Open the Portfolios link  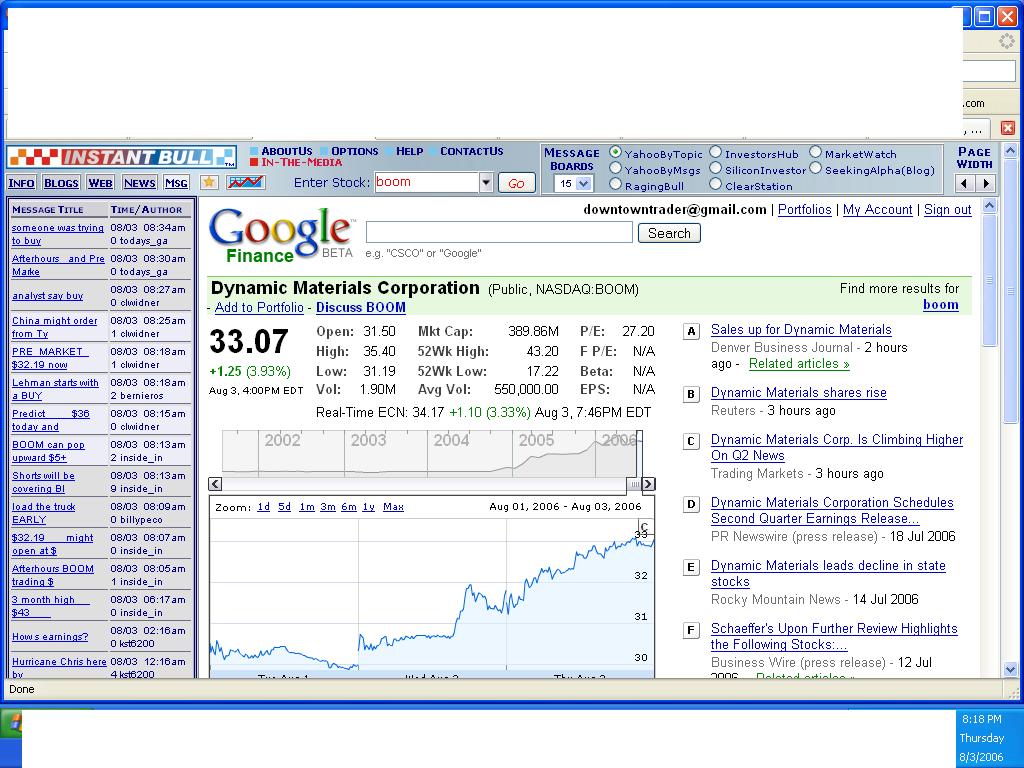[x=805, y=210]
